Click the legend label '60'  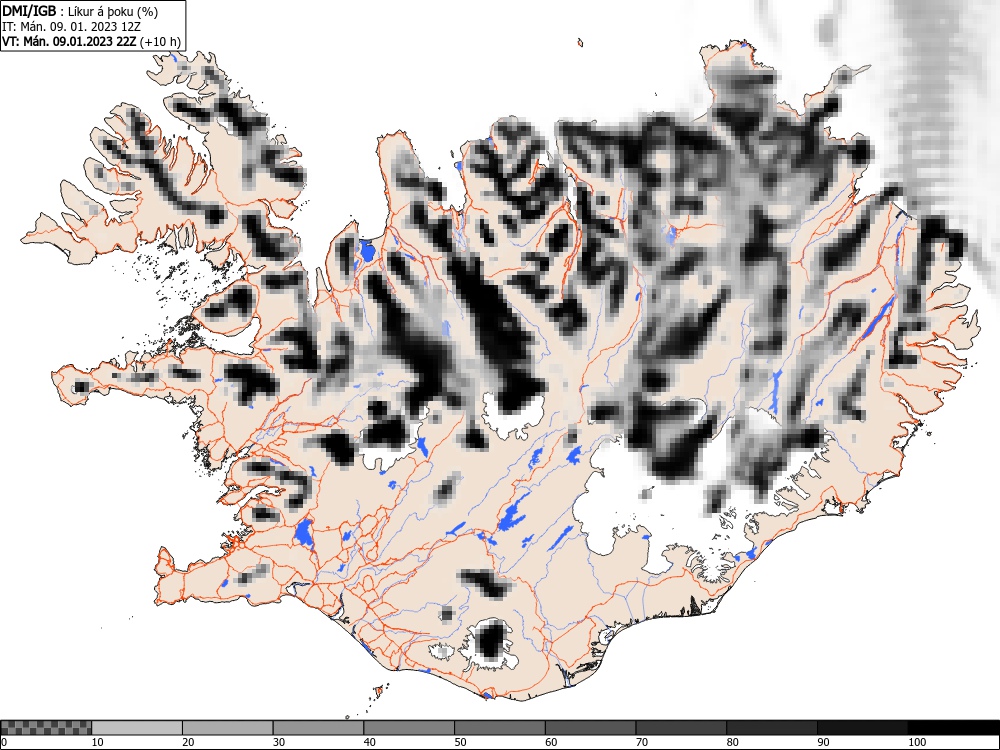551,742
